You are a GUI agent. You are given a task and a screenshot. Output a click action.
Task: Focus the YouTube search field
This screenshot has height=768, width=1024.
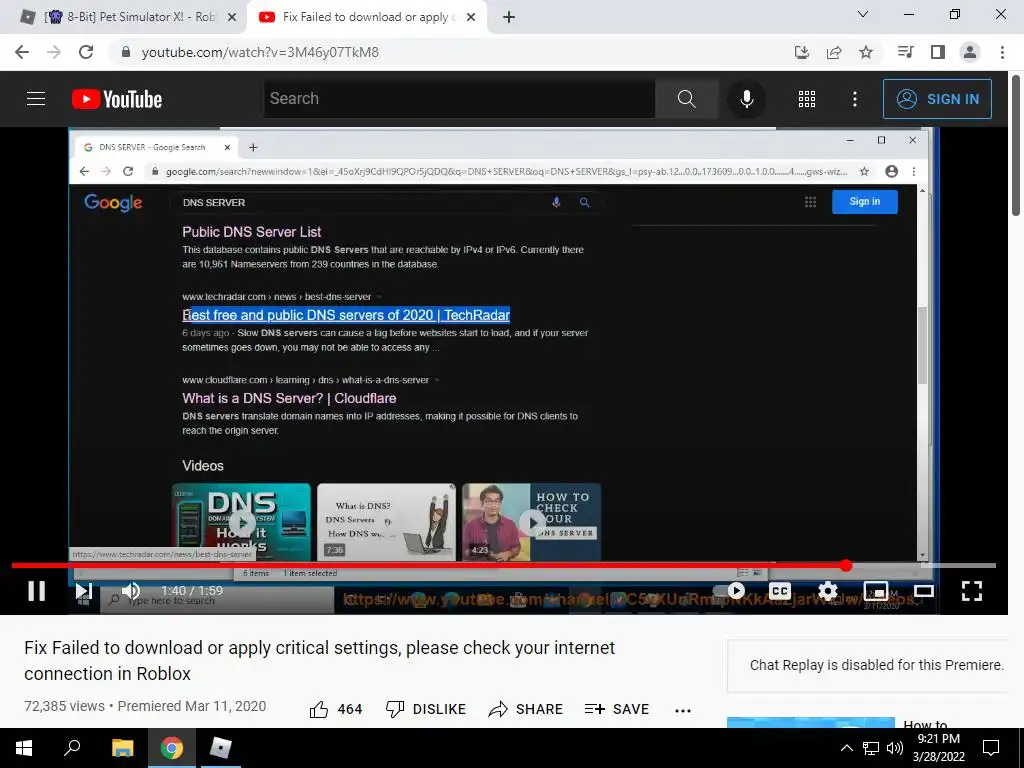click(x=459, y=99)
